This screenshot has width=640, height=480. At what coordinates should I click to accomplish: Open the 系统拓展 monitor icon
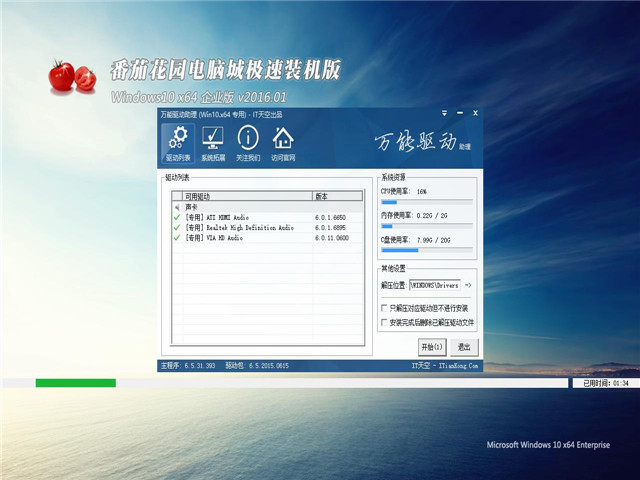[212, 143]
